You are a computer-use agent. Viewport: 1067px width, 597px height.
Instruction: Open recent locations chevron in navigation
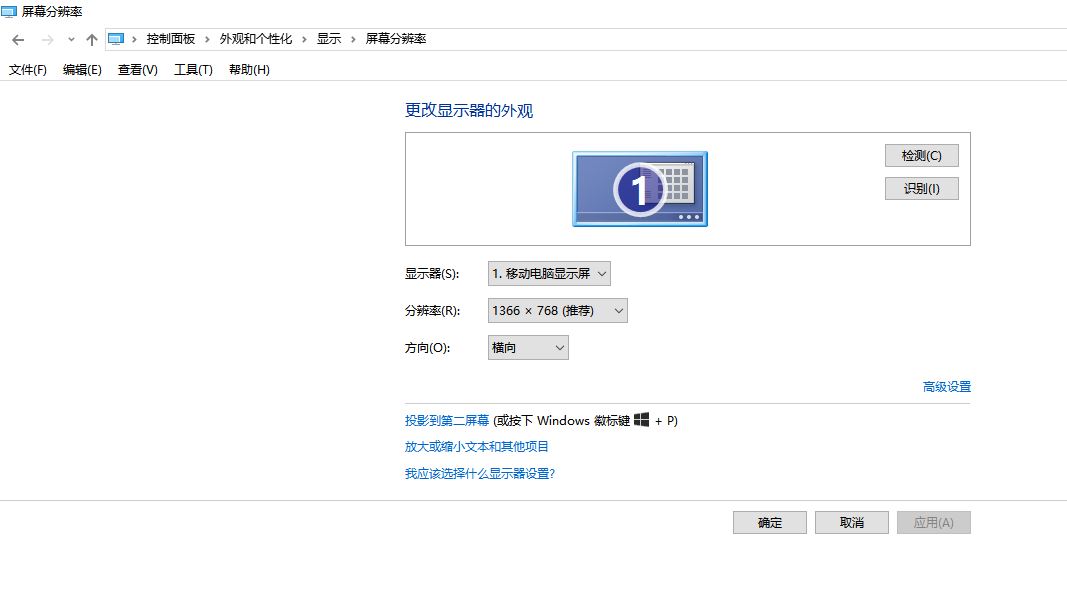(x=71, y=39)
